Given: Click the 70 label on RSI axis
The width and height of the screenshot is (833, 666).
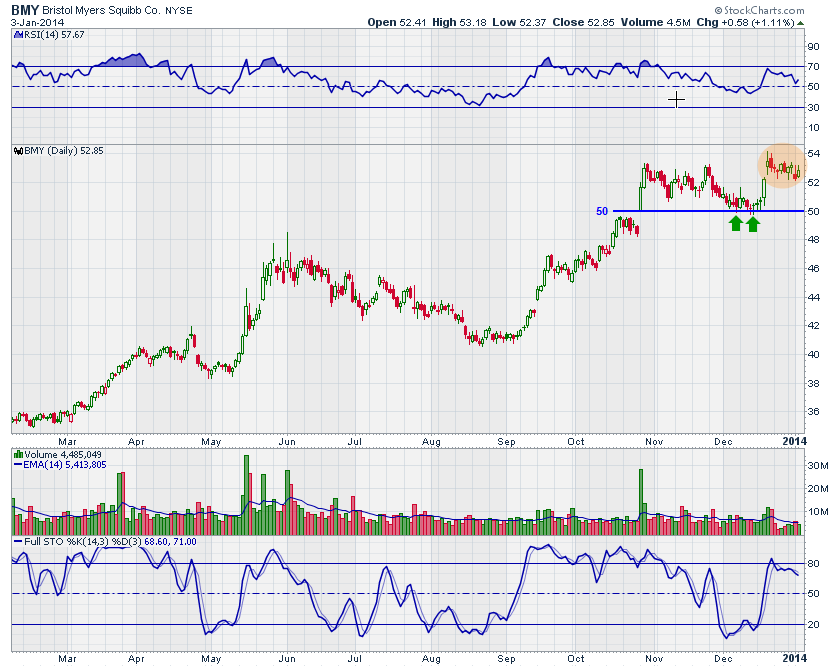Looking at the screenshot, I should pyautogui.click(x=813, y=67).
